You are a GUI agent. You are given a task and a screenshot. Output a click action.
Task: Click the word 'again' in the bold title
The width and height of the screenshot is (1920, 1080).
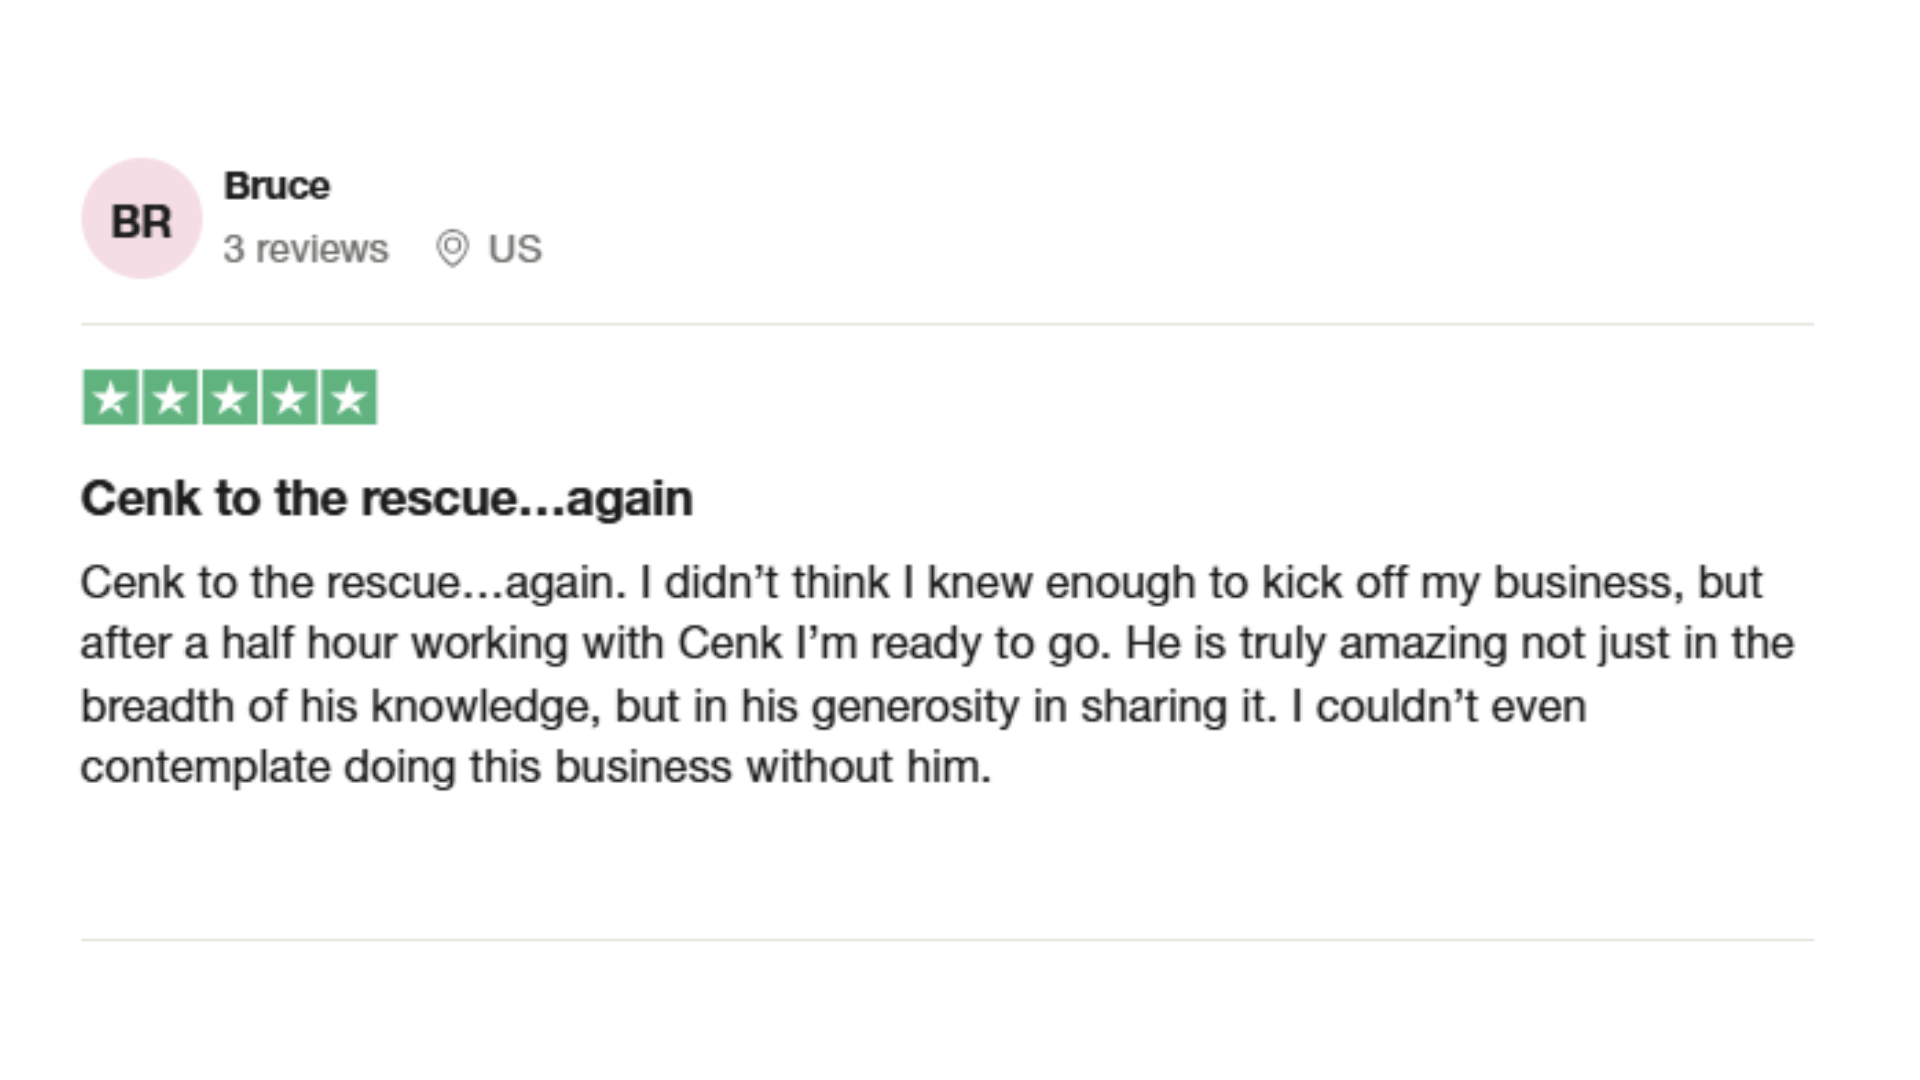[630, 500]
